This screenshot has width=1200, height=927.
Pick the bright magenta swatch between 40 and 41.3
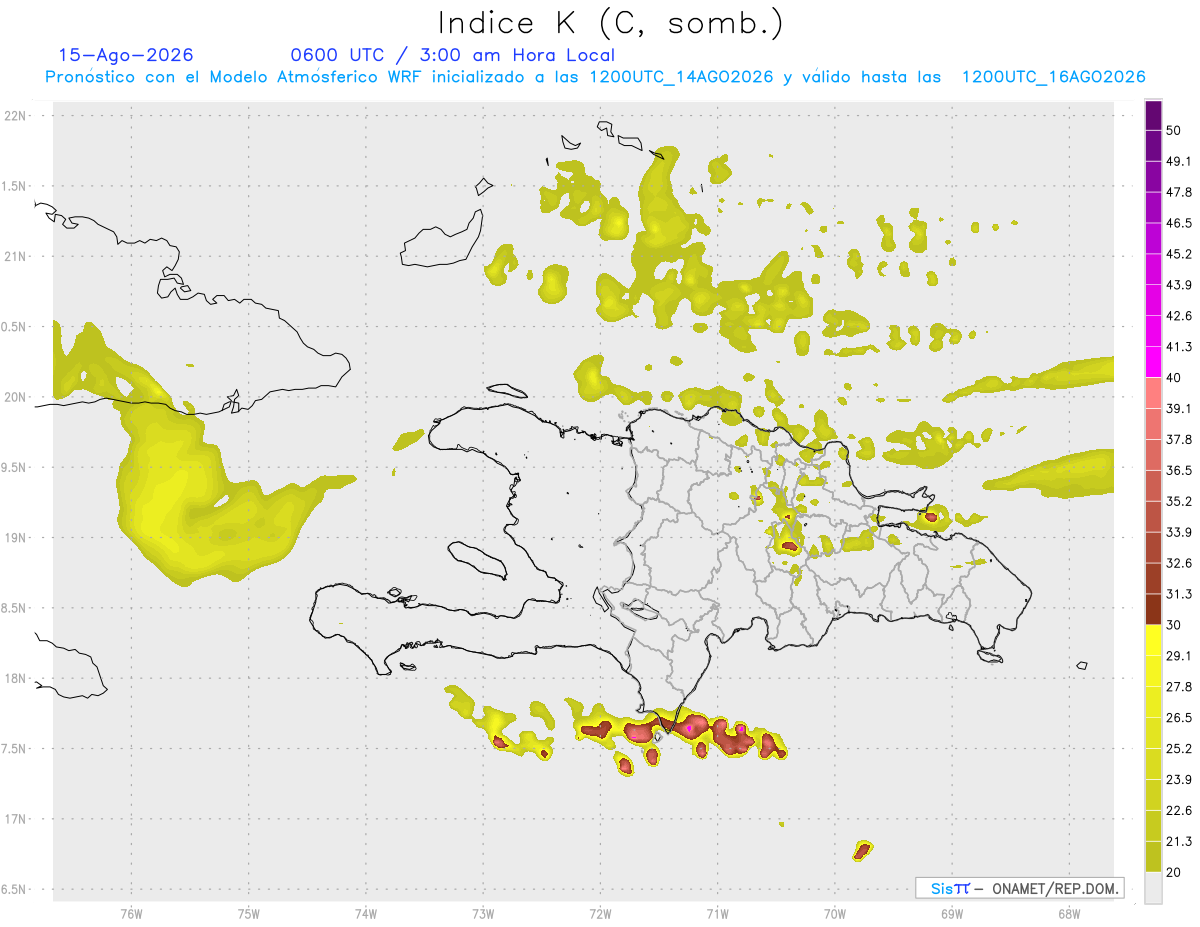point(1153,361)
